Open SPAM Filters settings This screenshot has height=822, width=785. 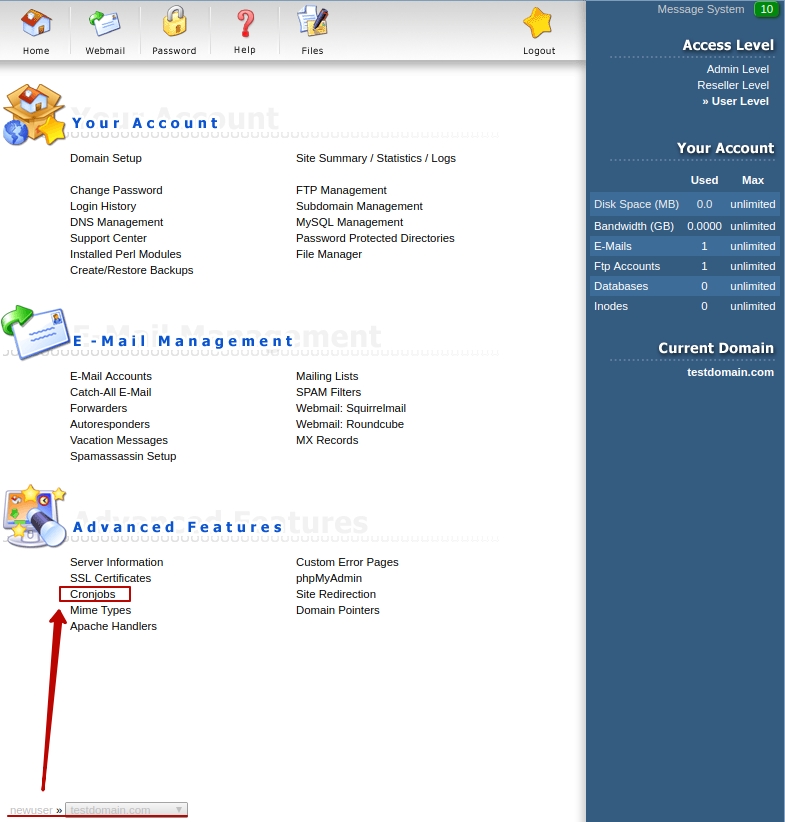coord(328,392)
